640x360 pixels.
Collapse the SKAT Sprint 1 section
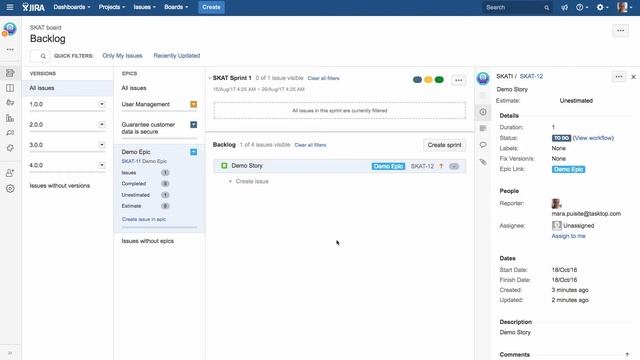click(209, 78)
